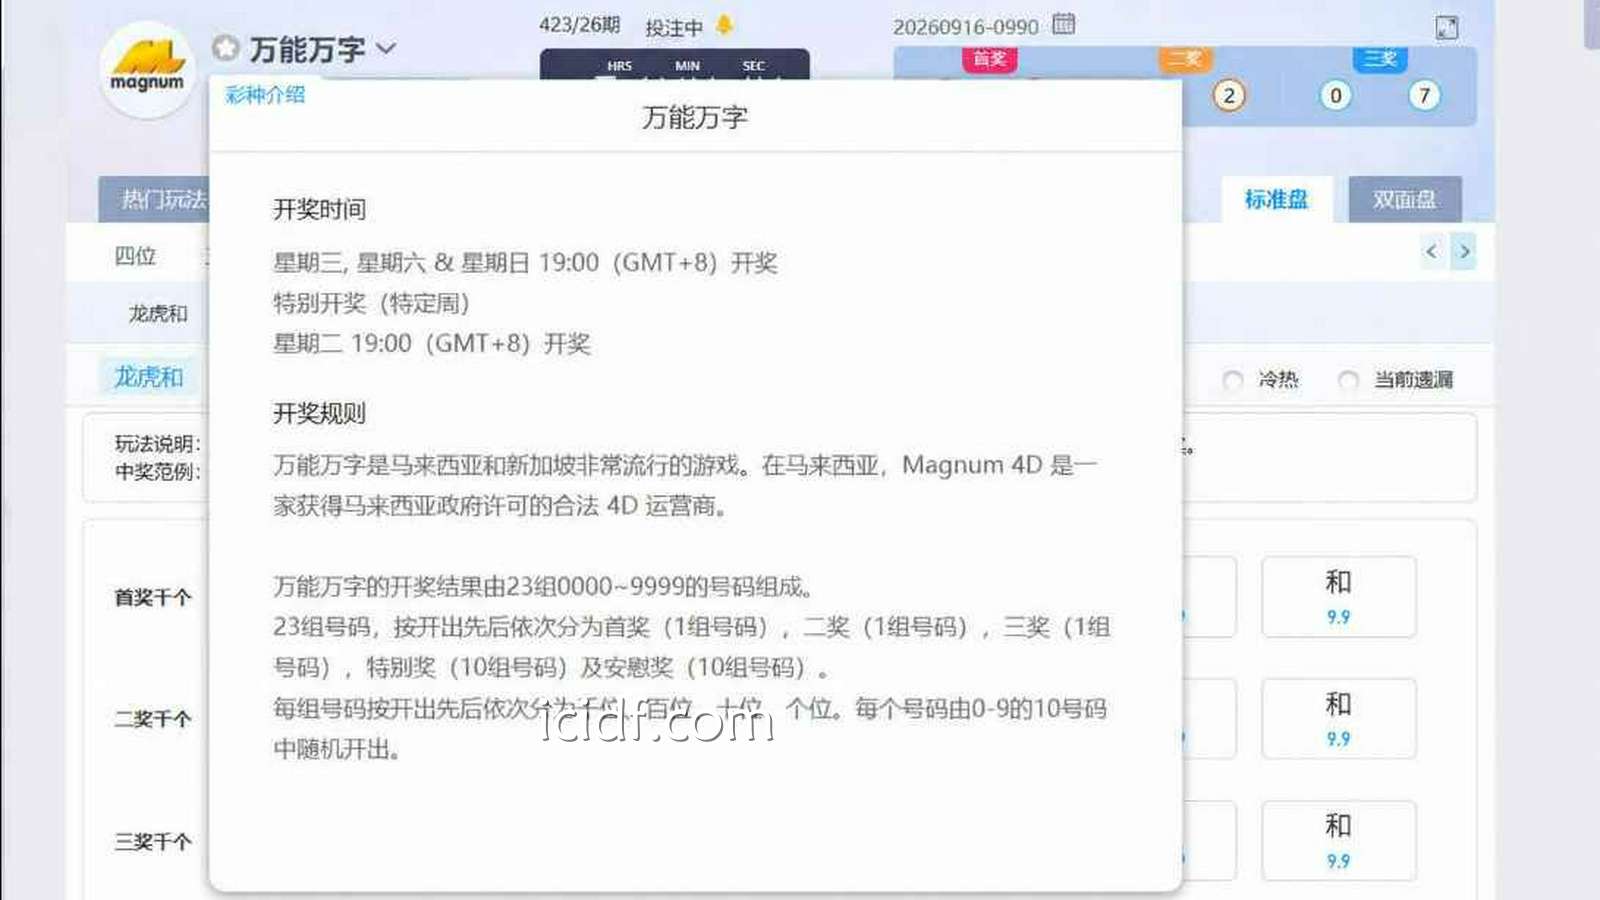
Task: Click the Magnum logo icon
Action: [x=148, y=69]
